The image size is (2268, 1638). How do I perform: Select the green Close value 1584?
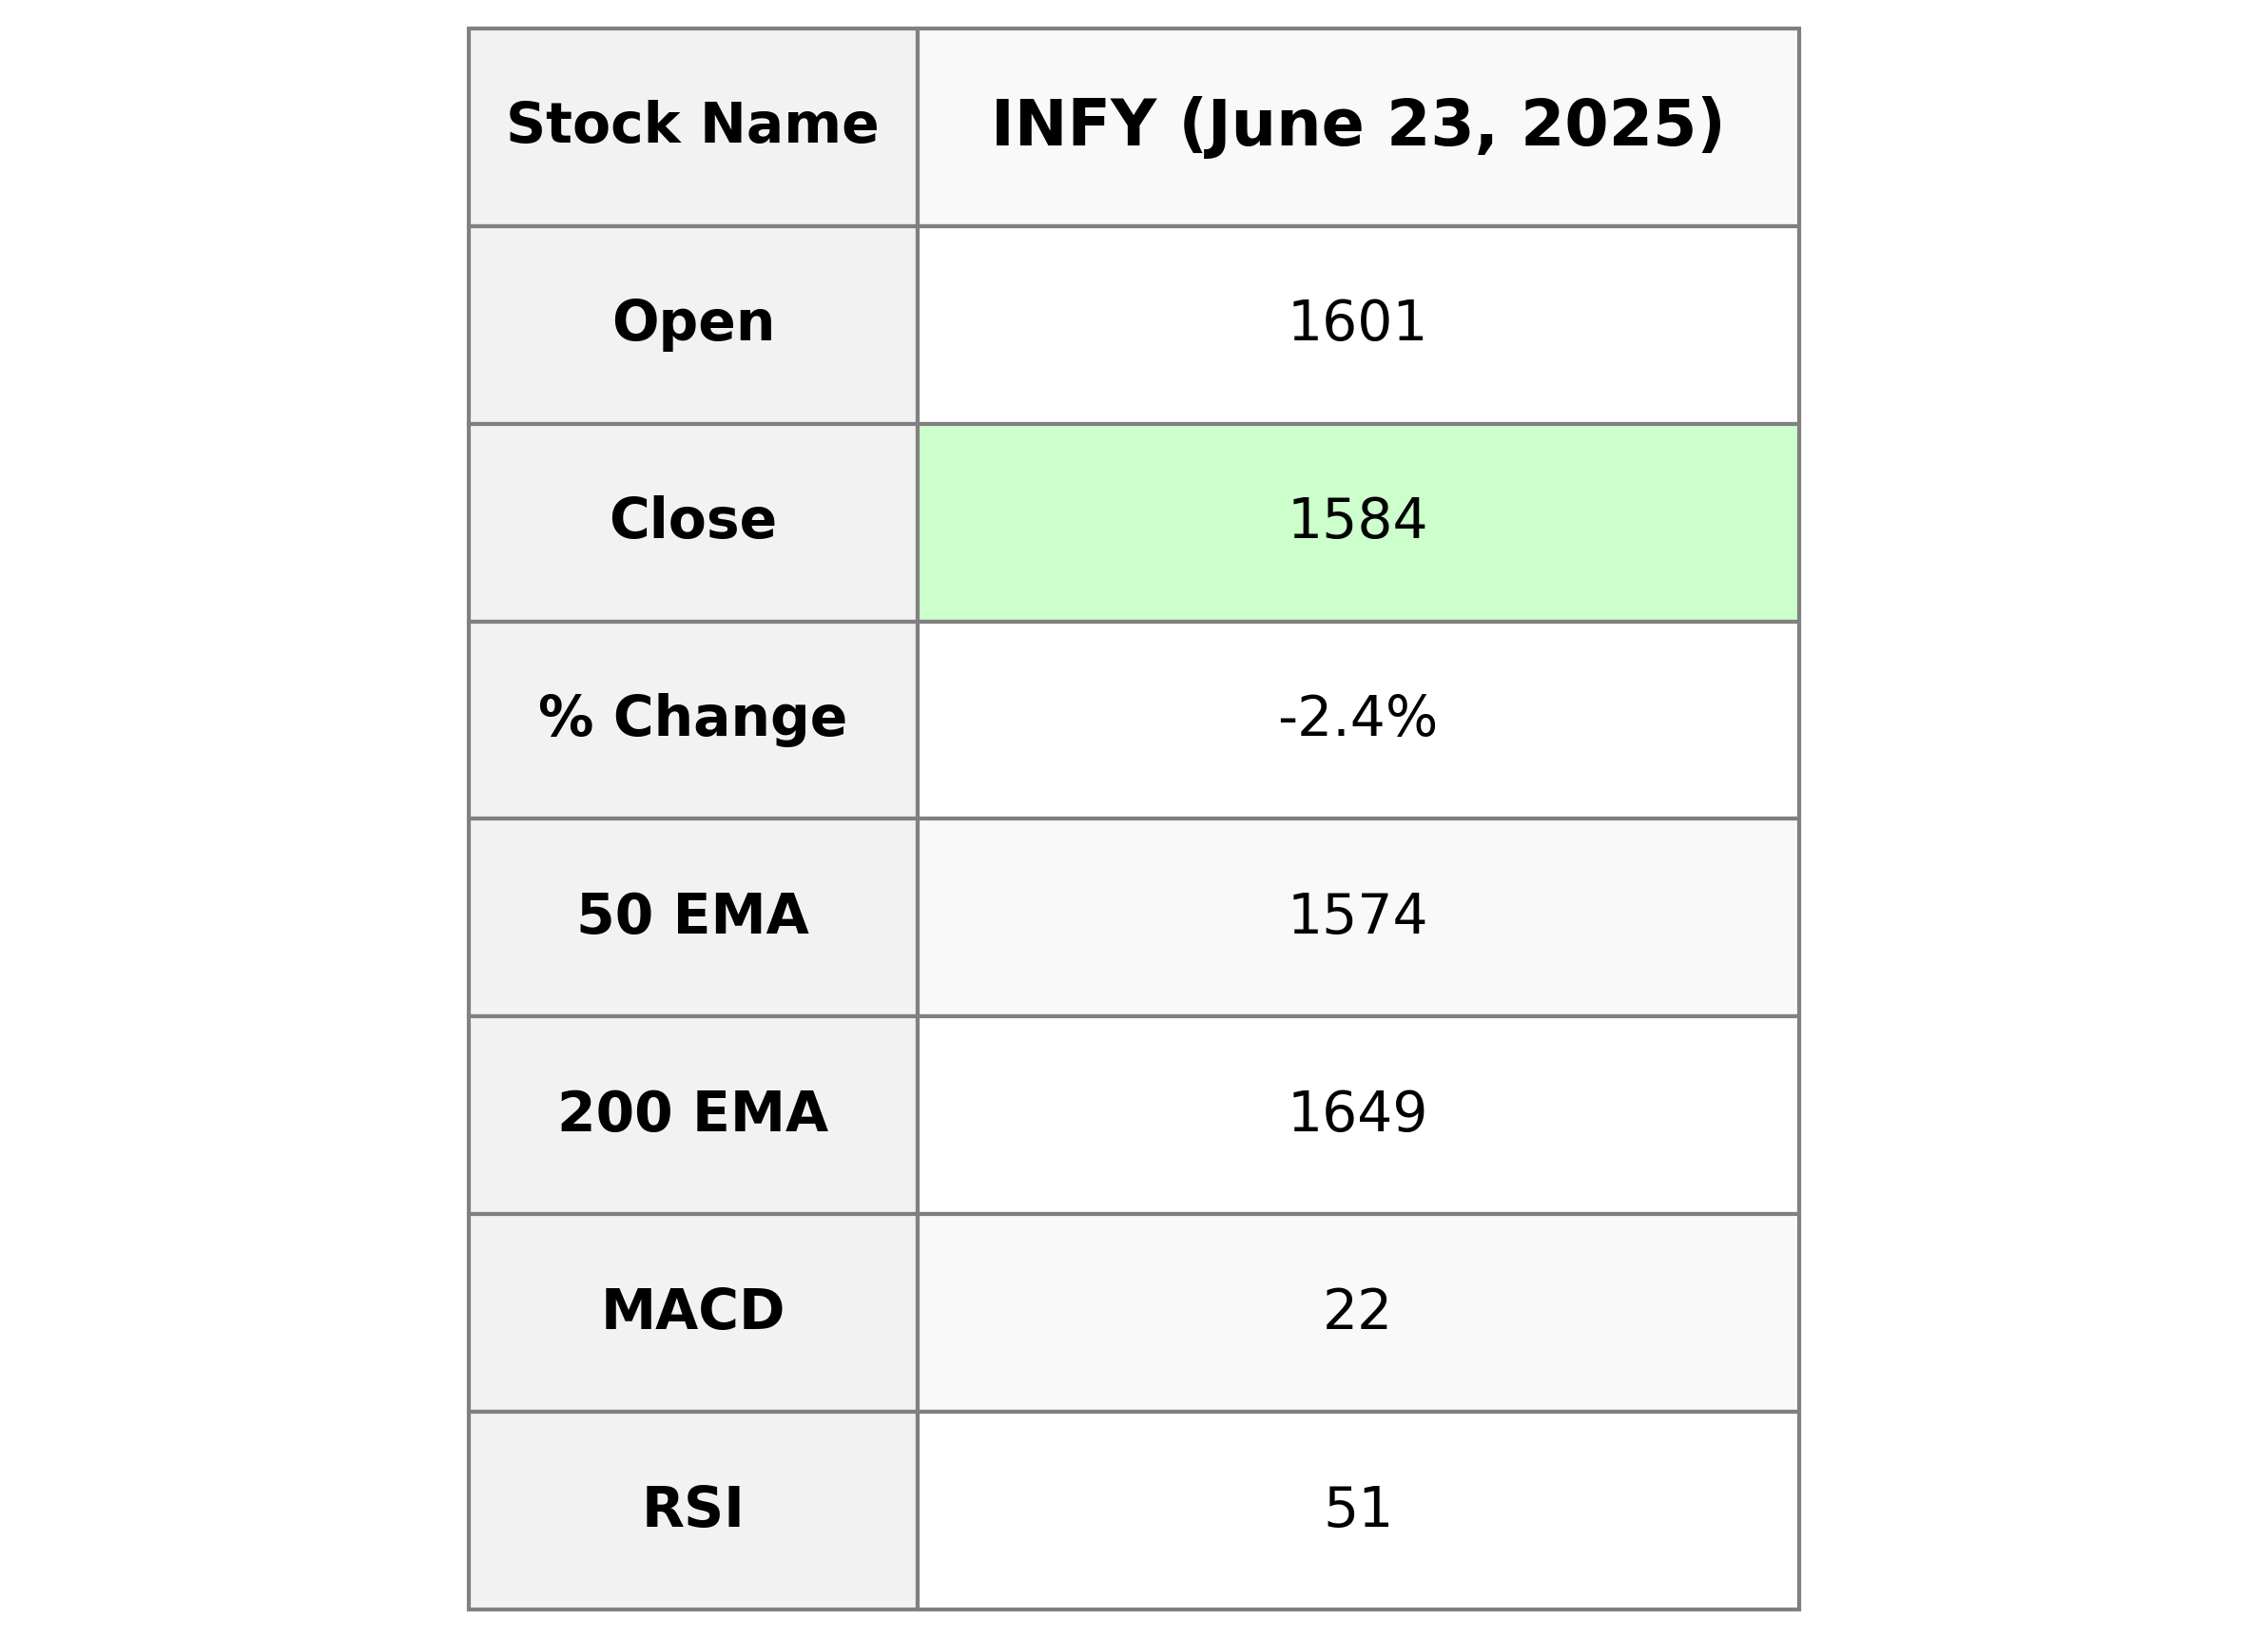point(1358,522)
